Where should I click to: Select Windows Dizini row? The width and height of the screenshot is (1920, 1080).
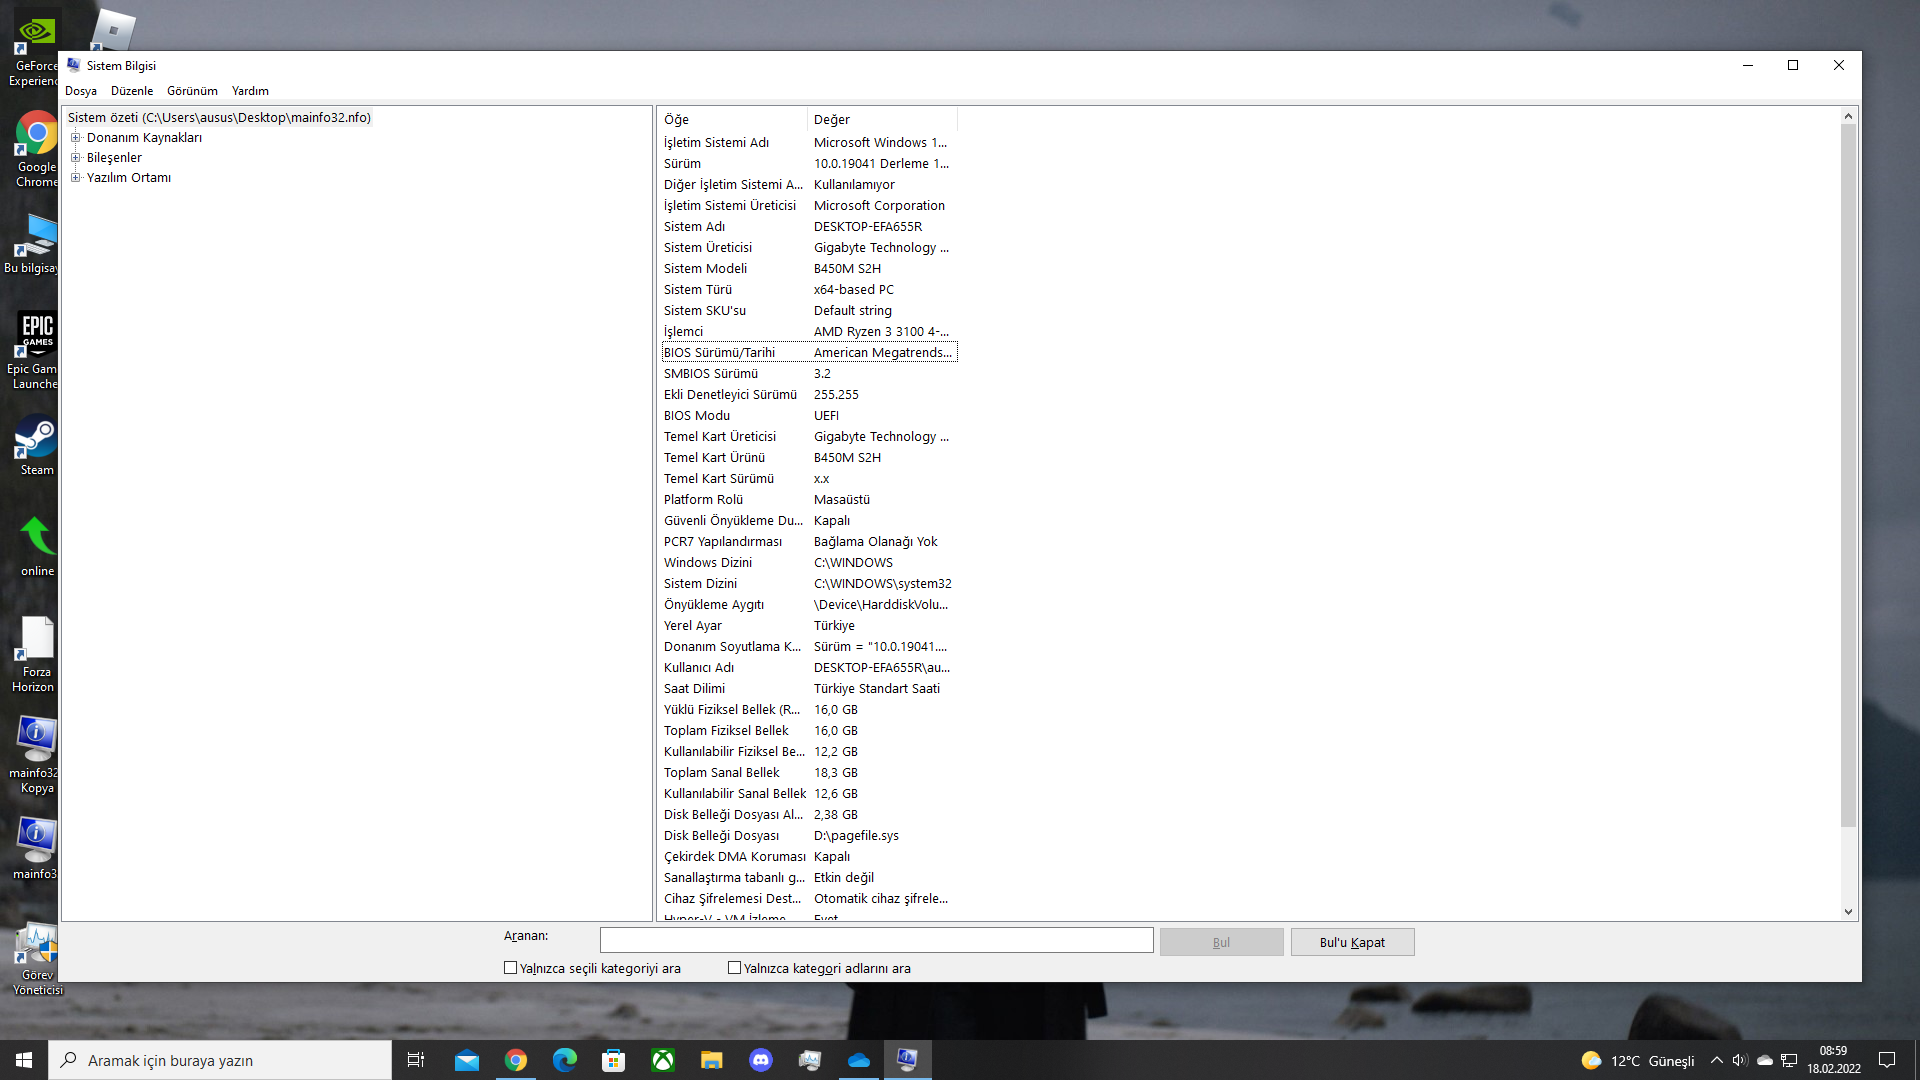pyautogui.click(x=809, y=562)
